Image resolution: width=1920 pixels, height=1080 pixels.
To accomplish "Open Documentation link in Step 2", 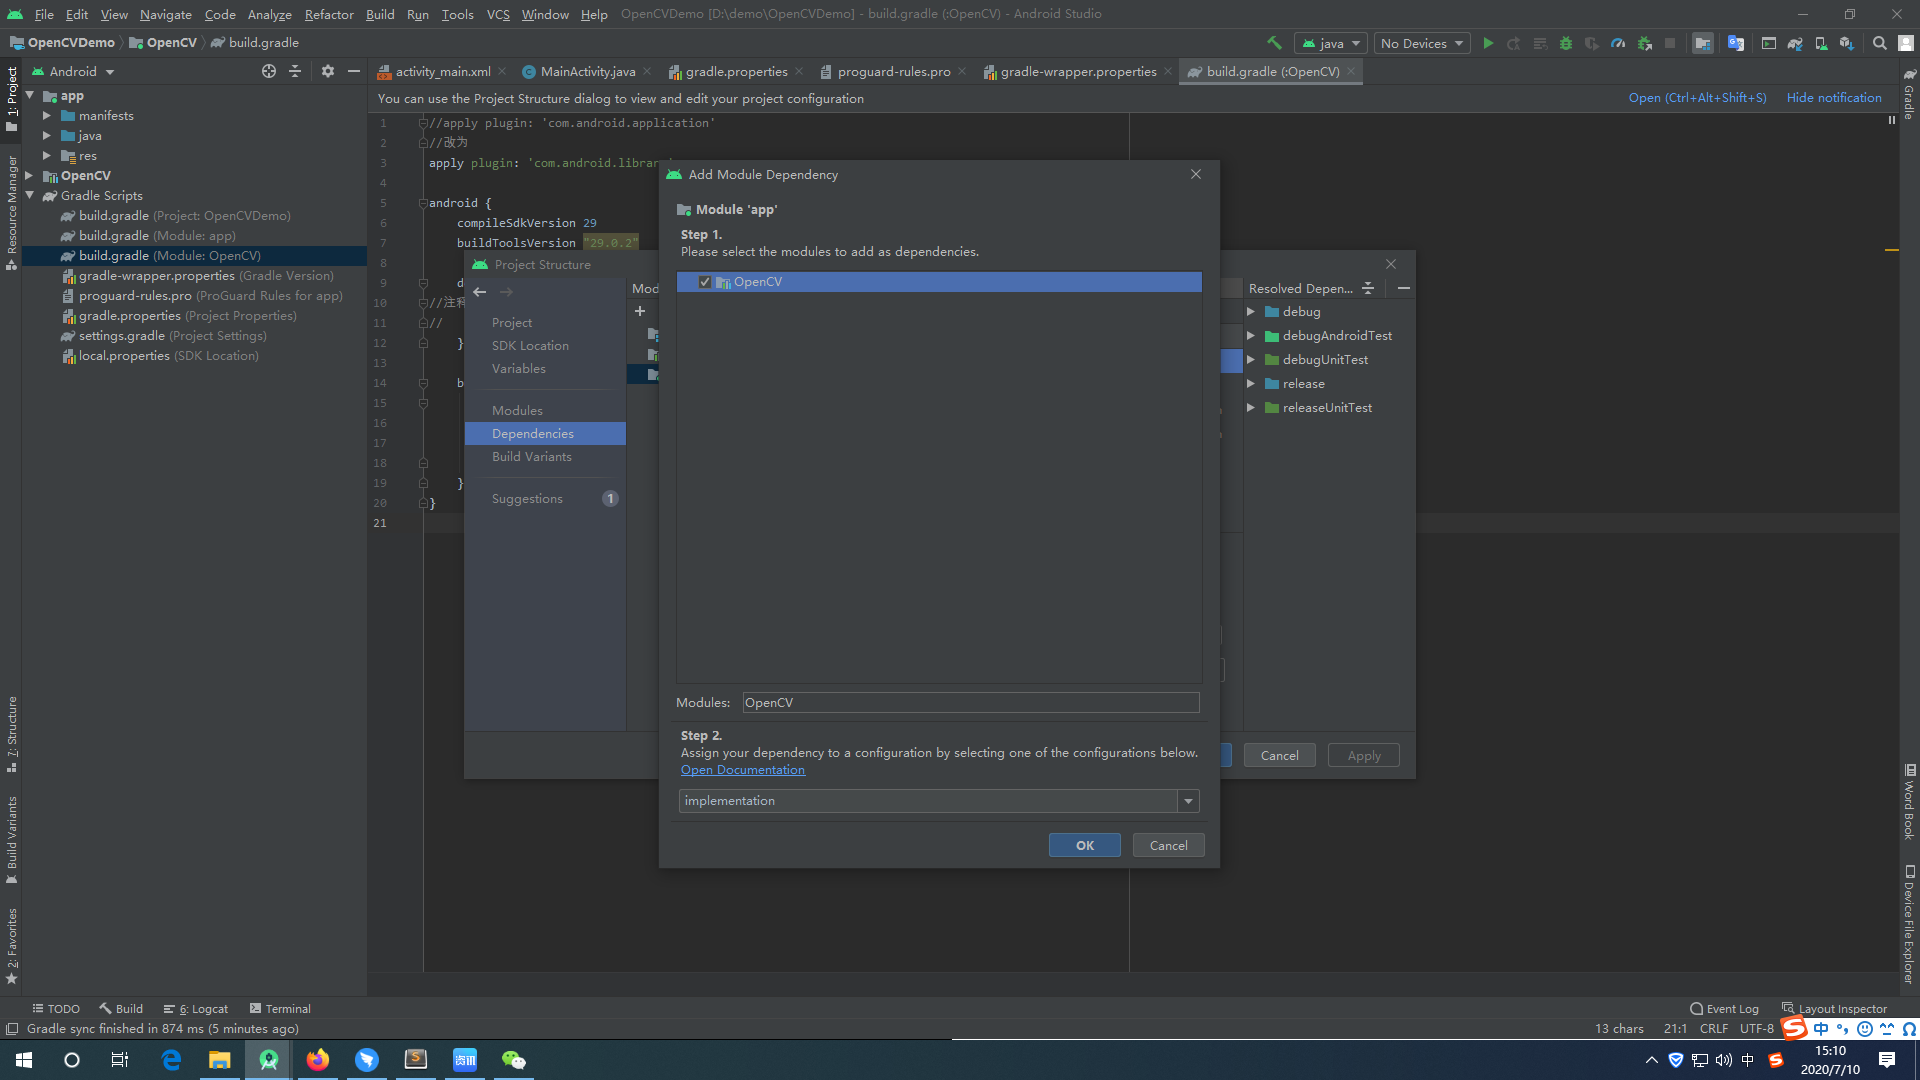I will point(742,769).
